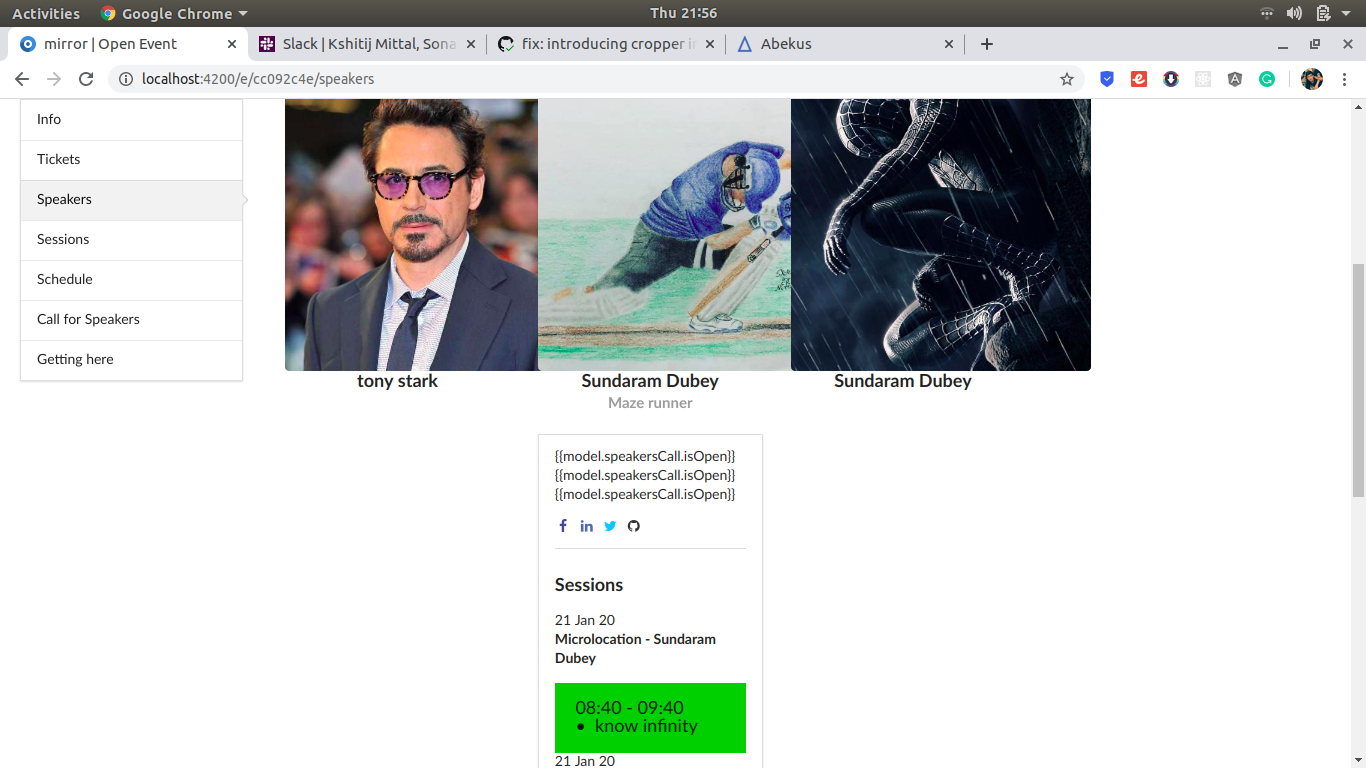Click the Maze runner subtitle
This screenshot has width=1366, height=768.
(650, 403)
